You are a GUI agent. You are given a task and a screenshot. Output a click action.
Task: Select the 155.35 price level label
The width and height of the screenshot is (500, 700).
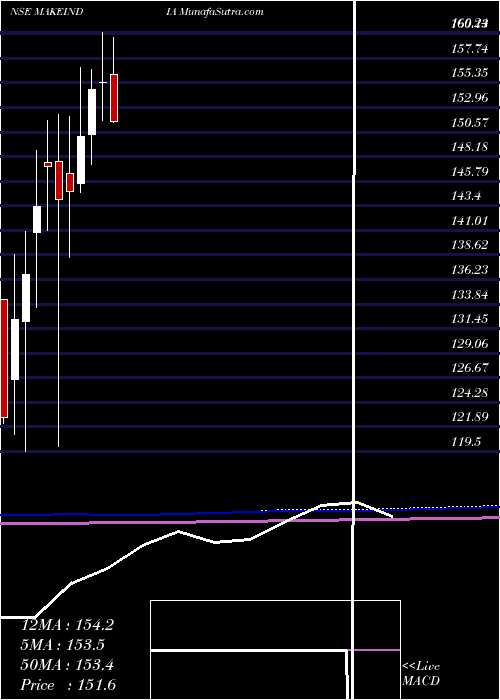pos(469,73)
